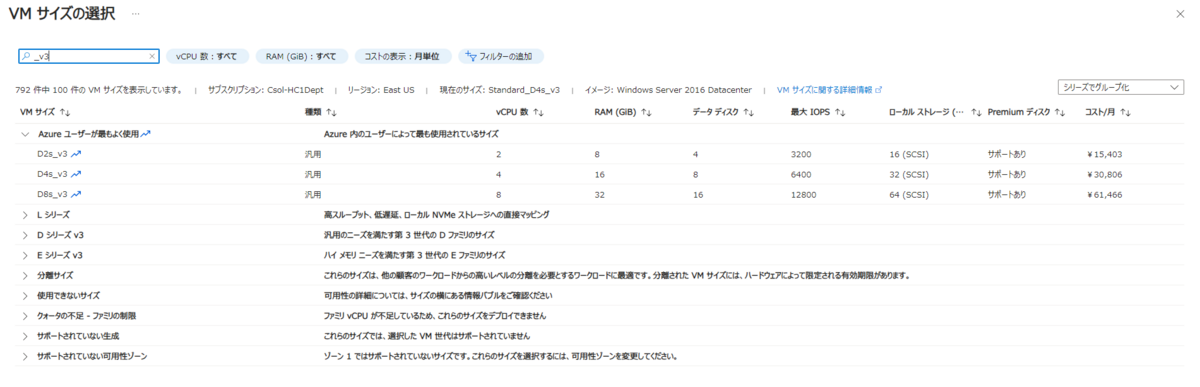Click the trending icon next to D2s_v3
The image size is (1200, 387).
click(76, 154)
